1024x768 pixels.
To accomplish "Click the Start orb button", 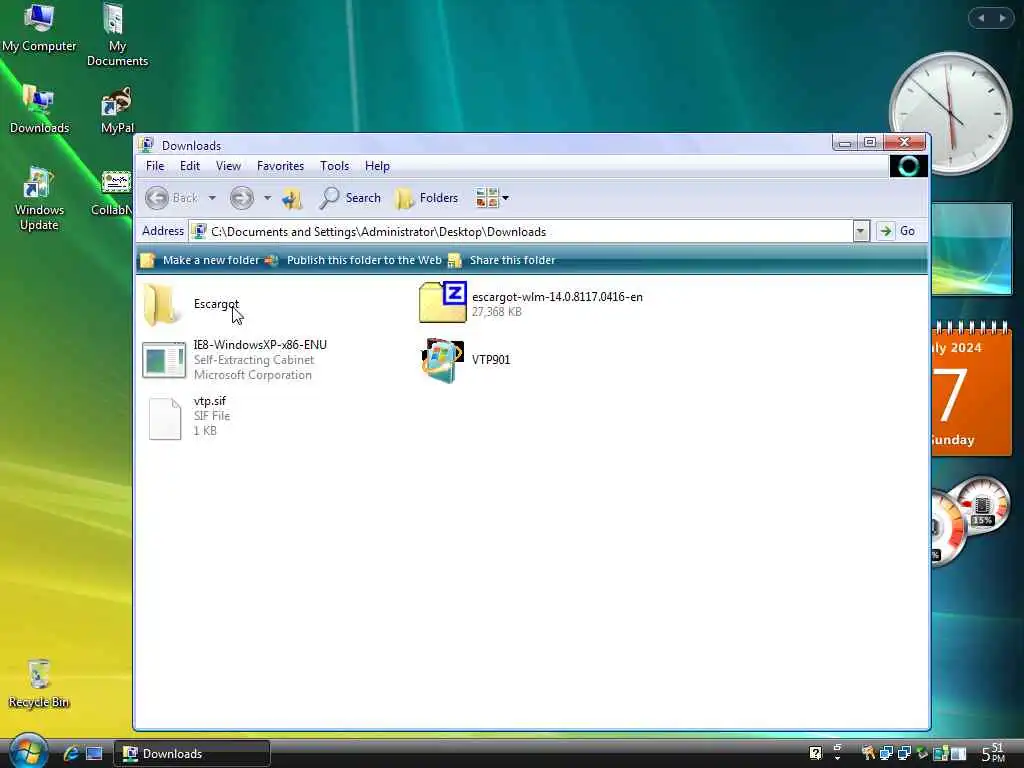I will click(27, 751).
